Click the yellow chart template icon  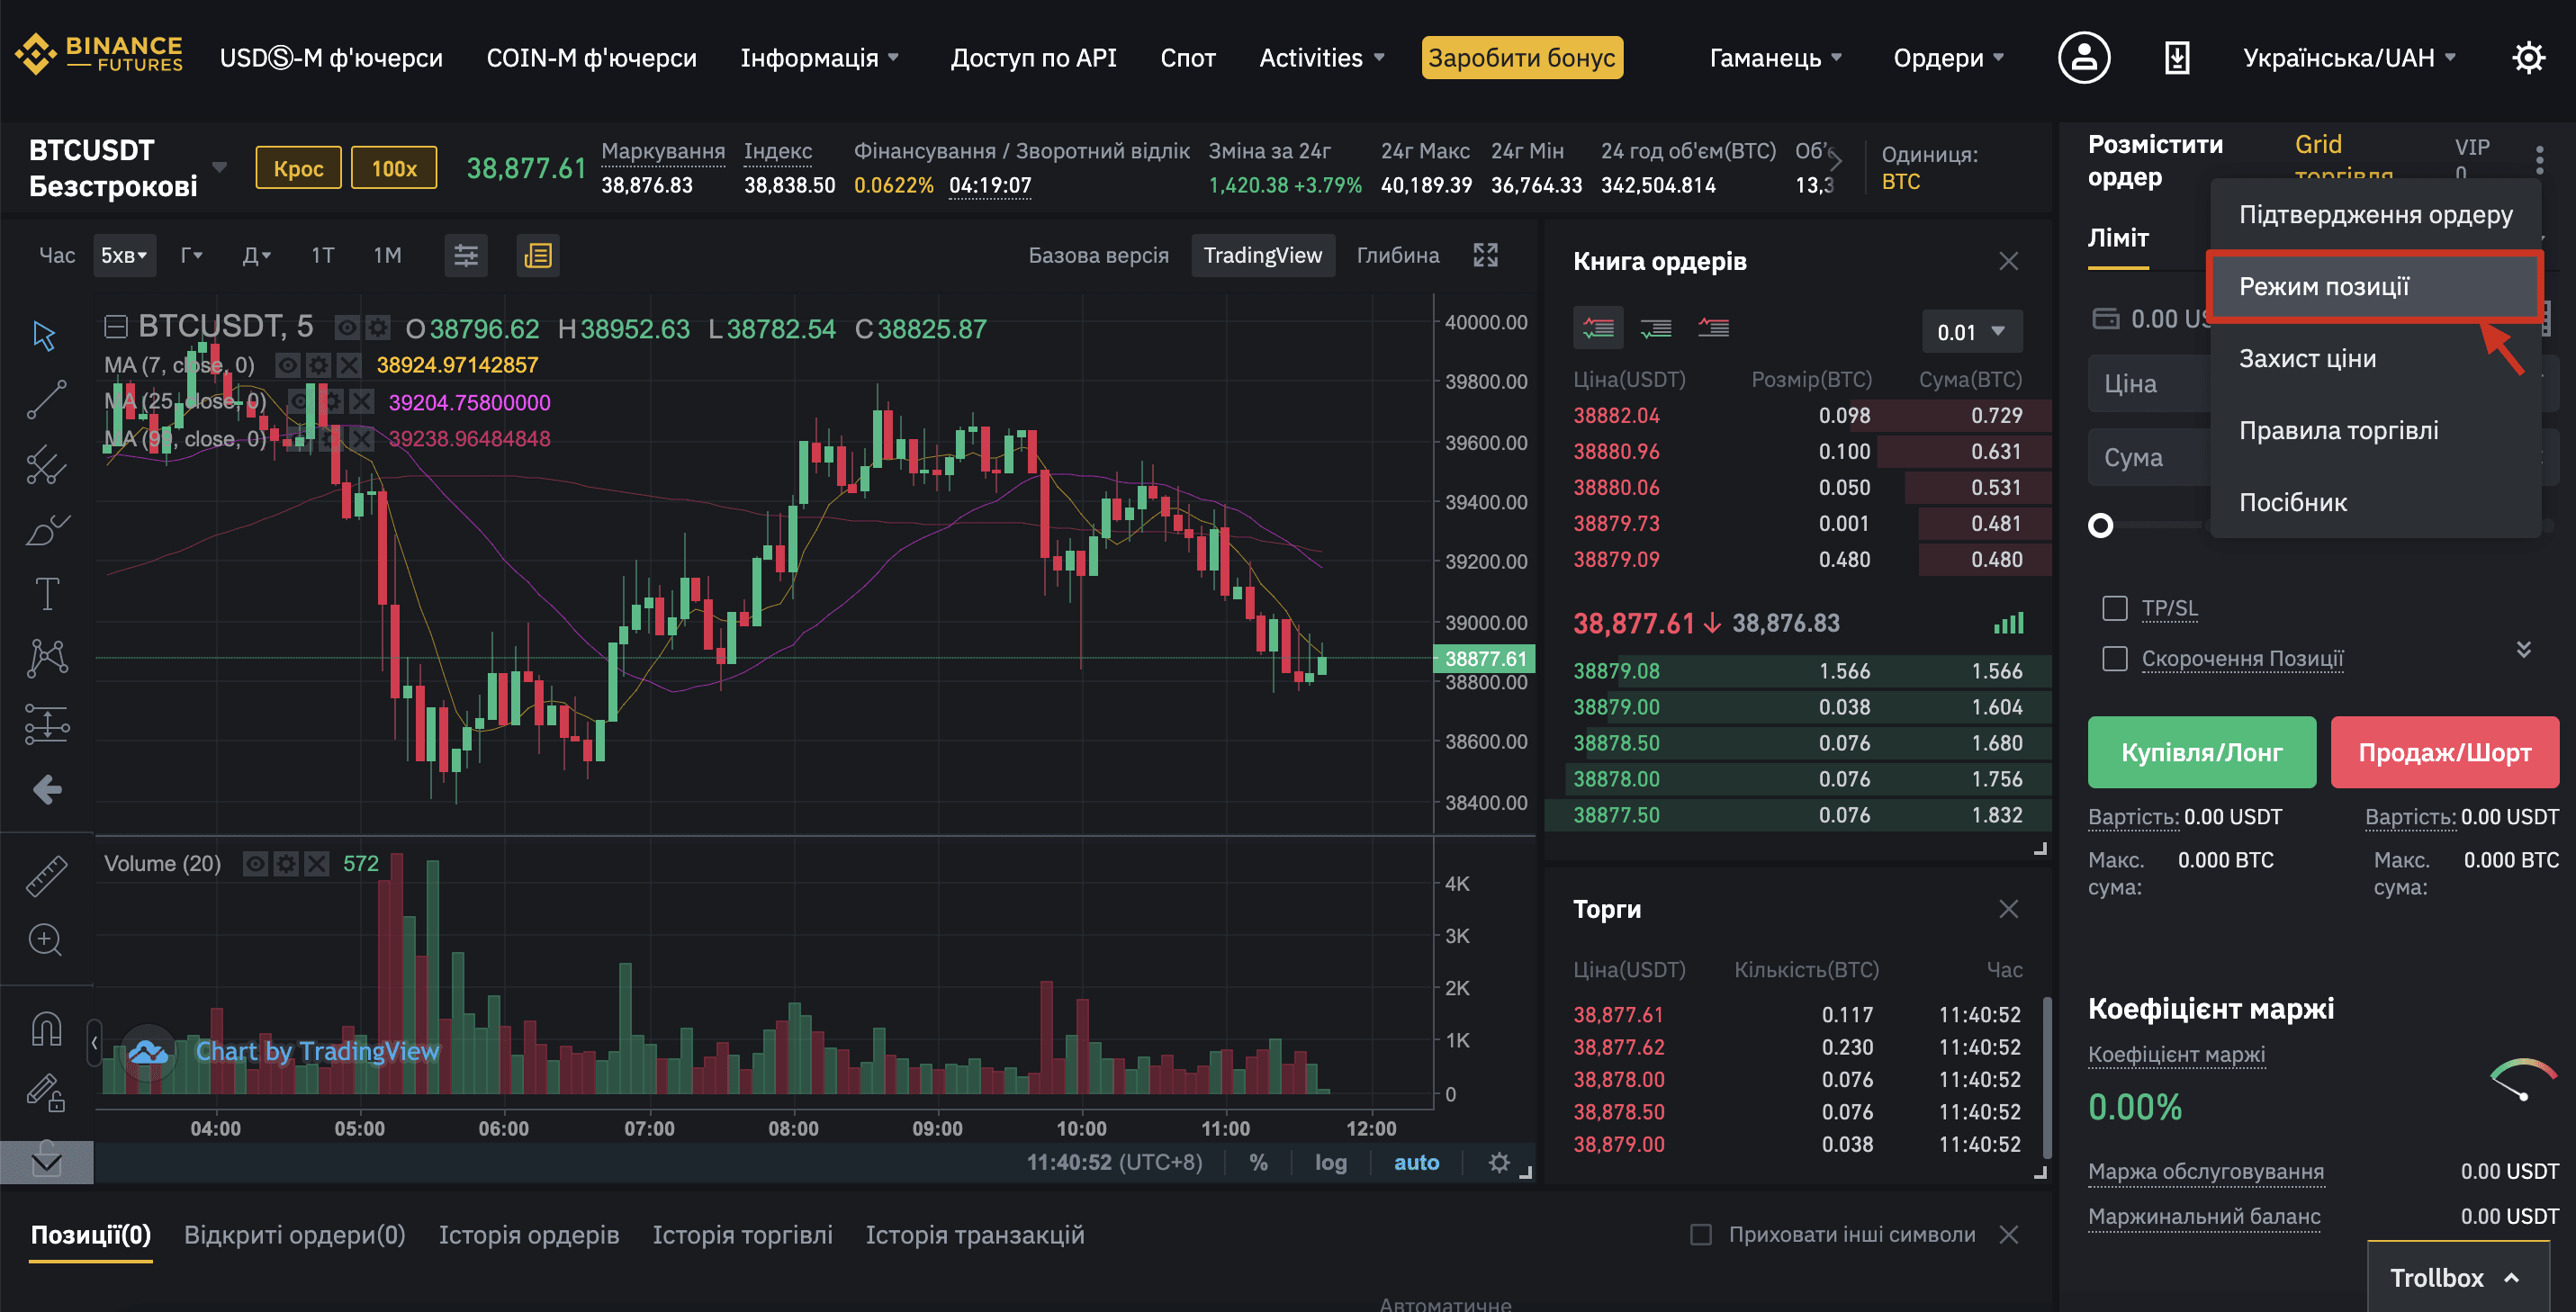pyautogui.click(x=538, y=256)
